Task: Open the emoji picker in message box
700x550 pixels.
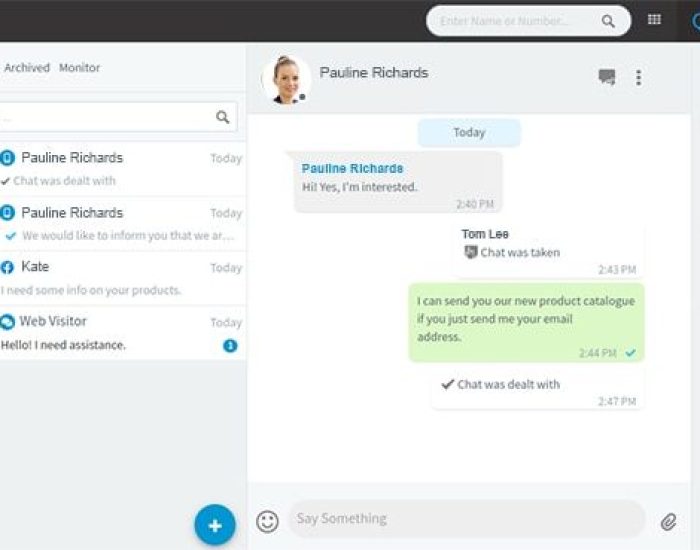Action: pyautogui.click(x=267, y=521)
